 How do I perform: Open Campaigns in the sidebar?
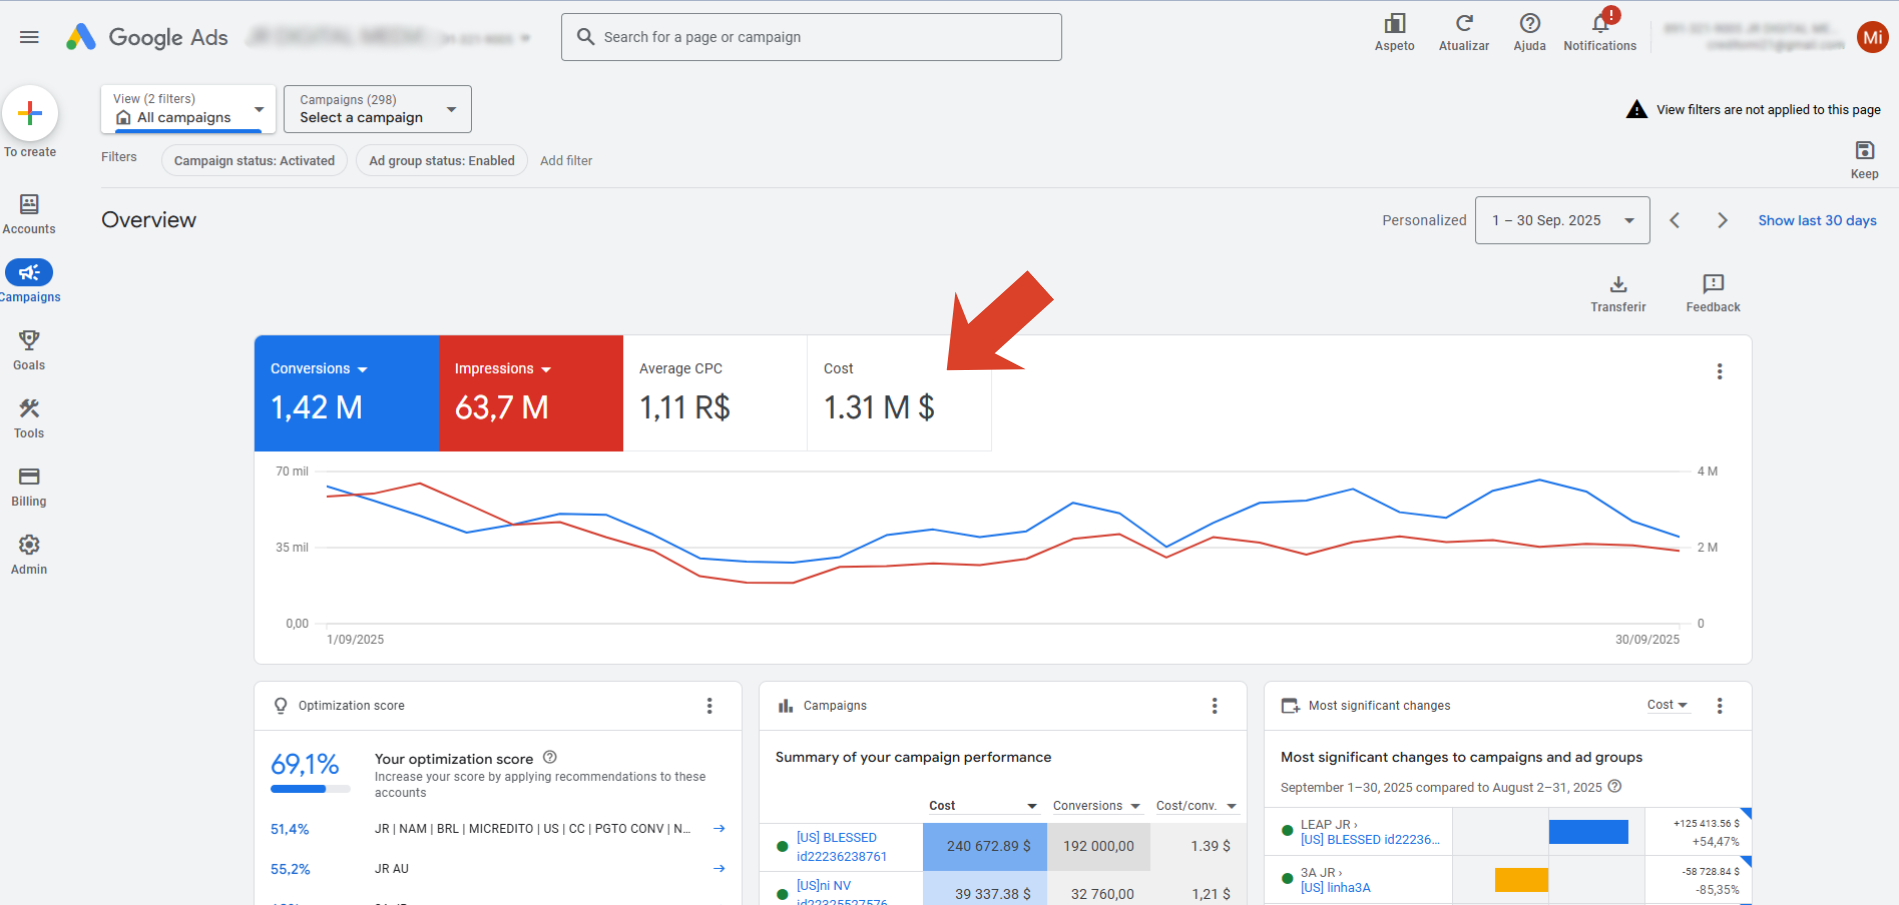[x=29, y=281]
